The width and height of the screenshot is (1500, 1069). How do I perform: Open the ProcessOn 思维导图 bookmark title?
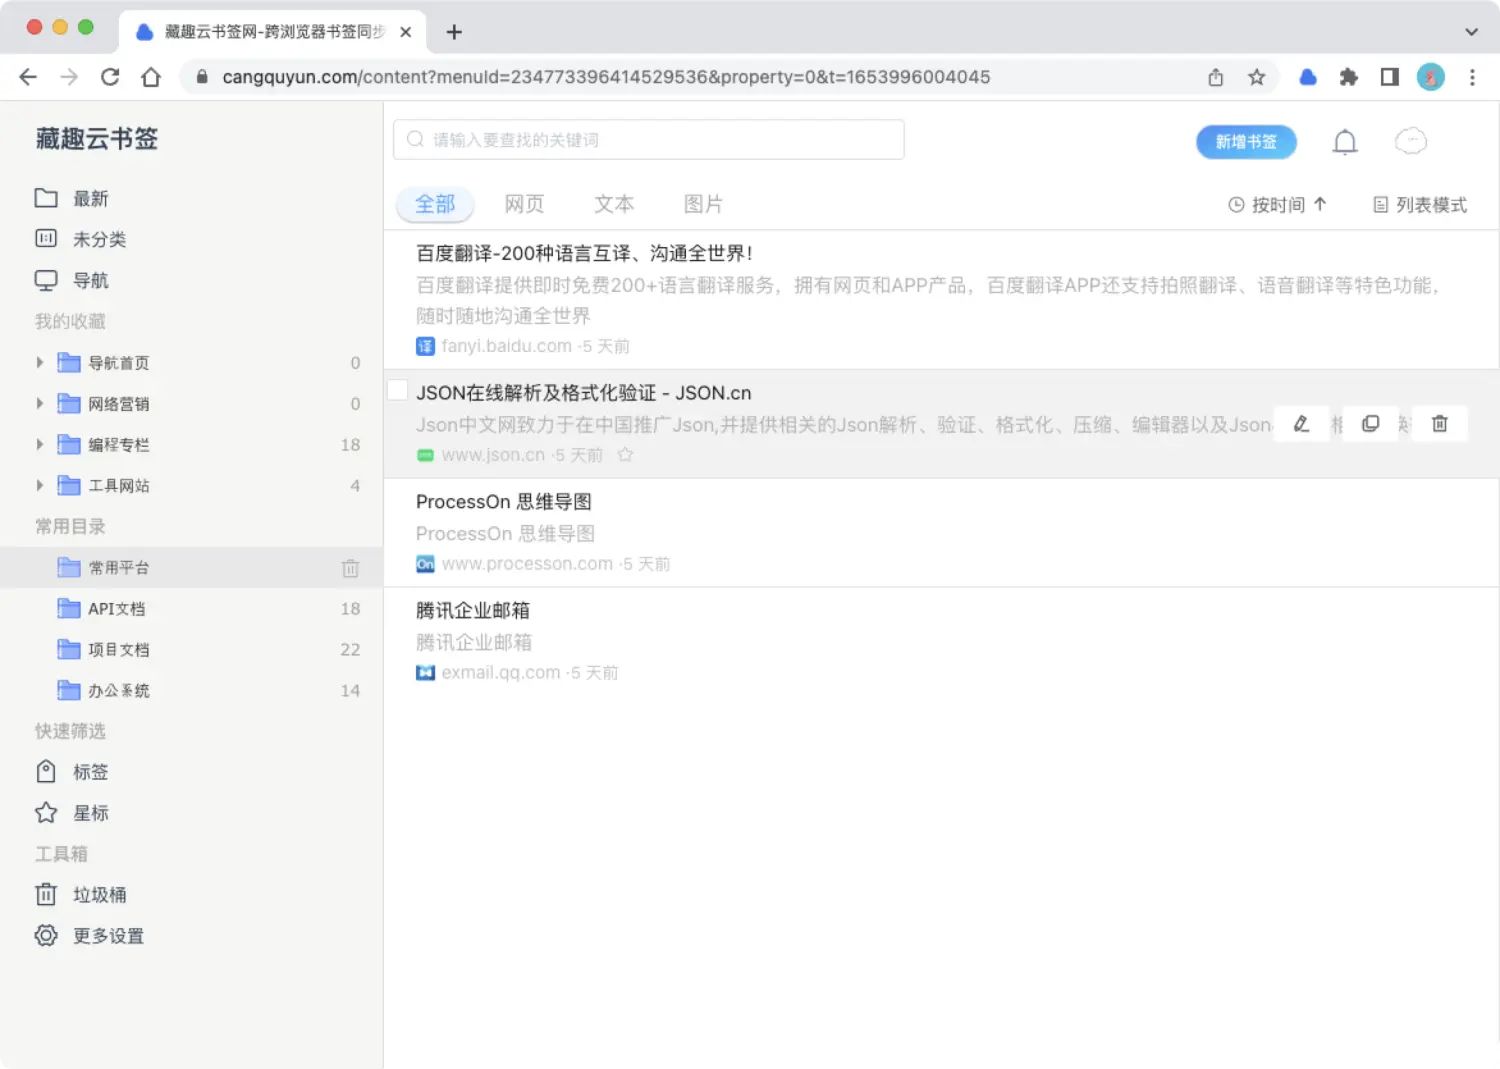click(503, 502)
